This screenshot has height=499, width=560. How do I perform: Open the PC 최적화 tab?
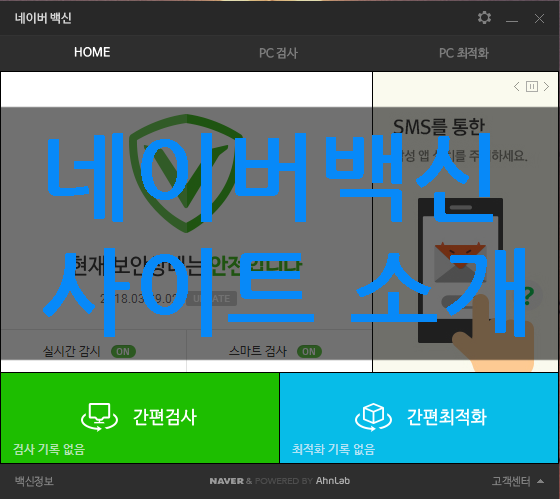click(464, 53)
